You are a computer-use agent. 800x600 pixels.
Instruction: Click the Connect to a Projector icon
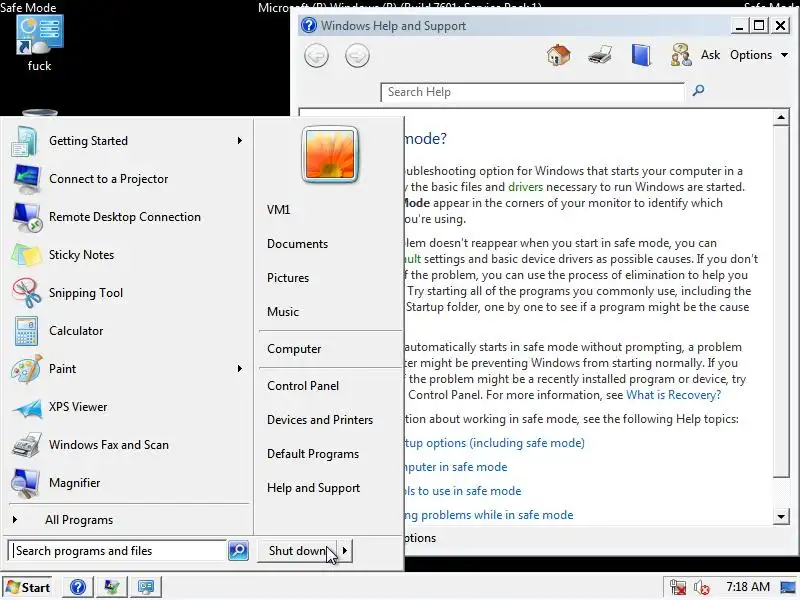point(27,179)
